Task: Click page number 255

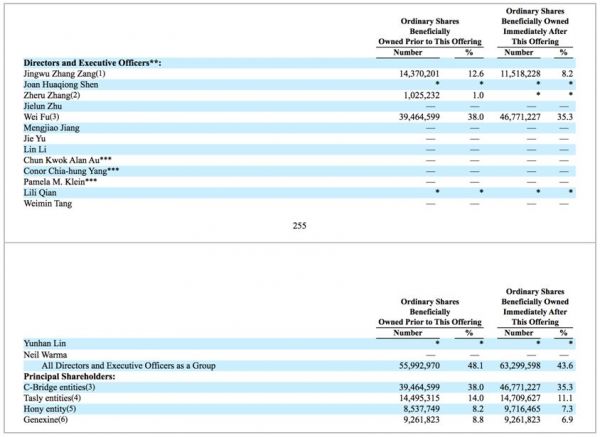Action: (x=299, y=226)
